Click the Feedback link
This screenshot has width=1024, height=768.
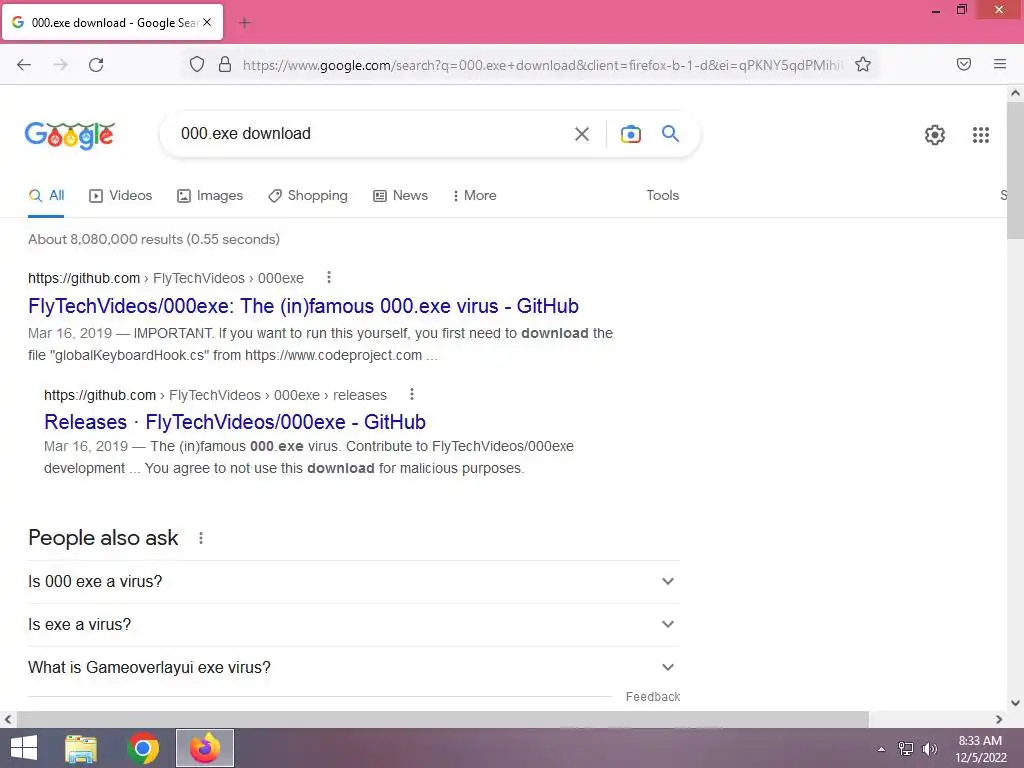(652, 697)
